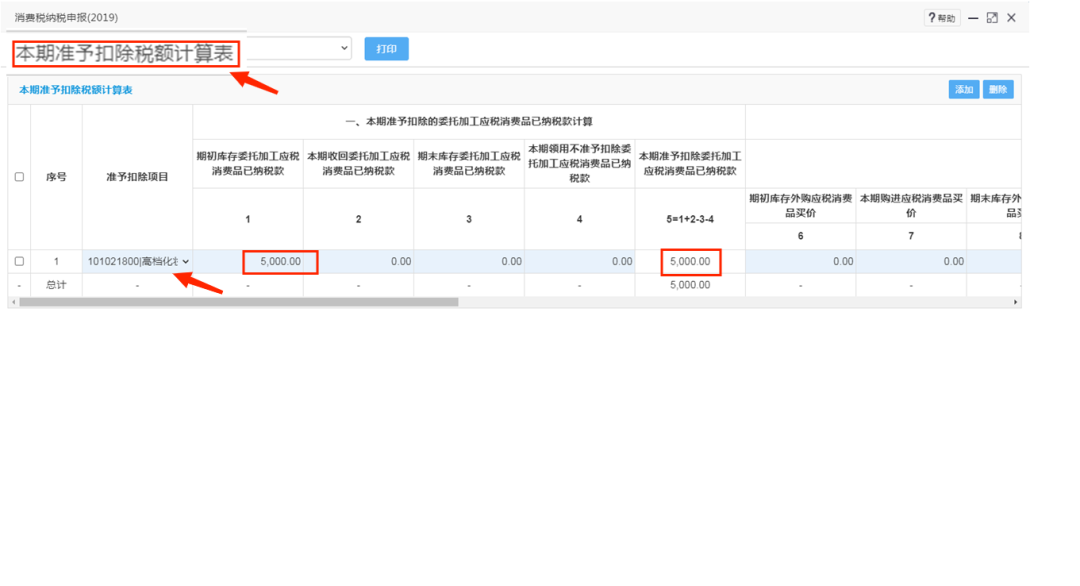Edit column 1 field showing 5,000.00

coord(279,262)
